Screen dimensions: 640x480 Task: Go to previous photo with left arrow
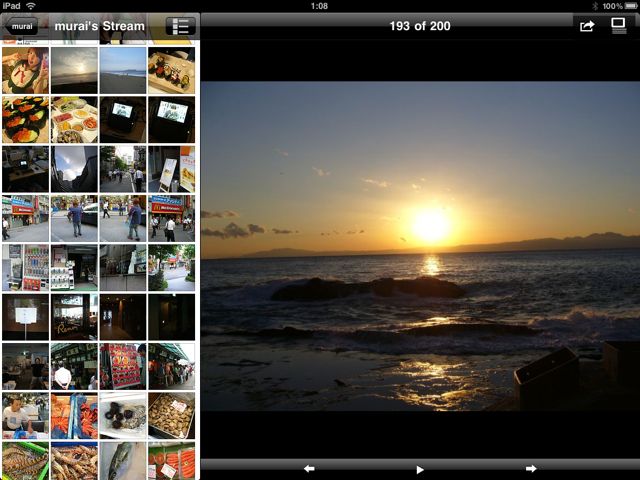click(309, 469)
